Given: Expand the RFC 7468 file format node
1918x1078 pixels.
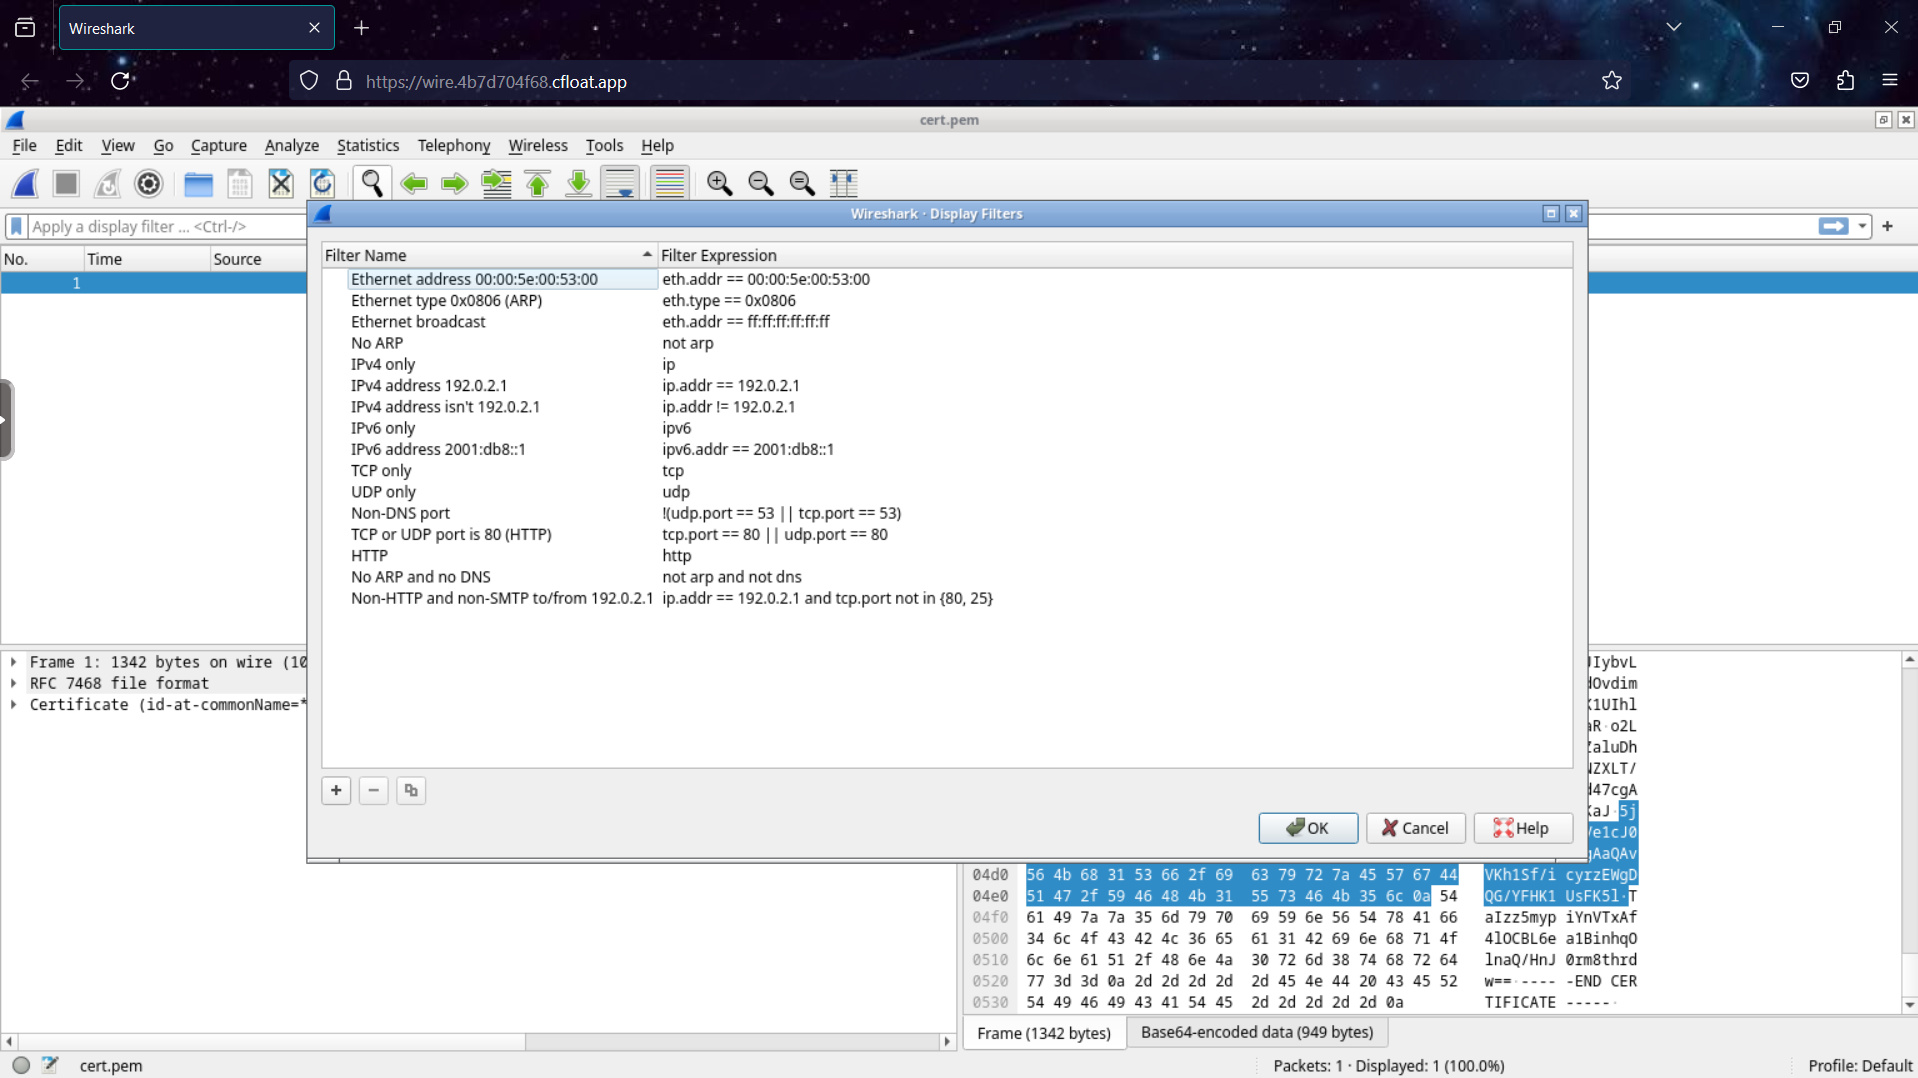Looking at the screenshot, I should (x=14, y=683).
